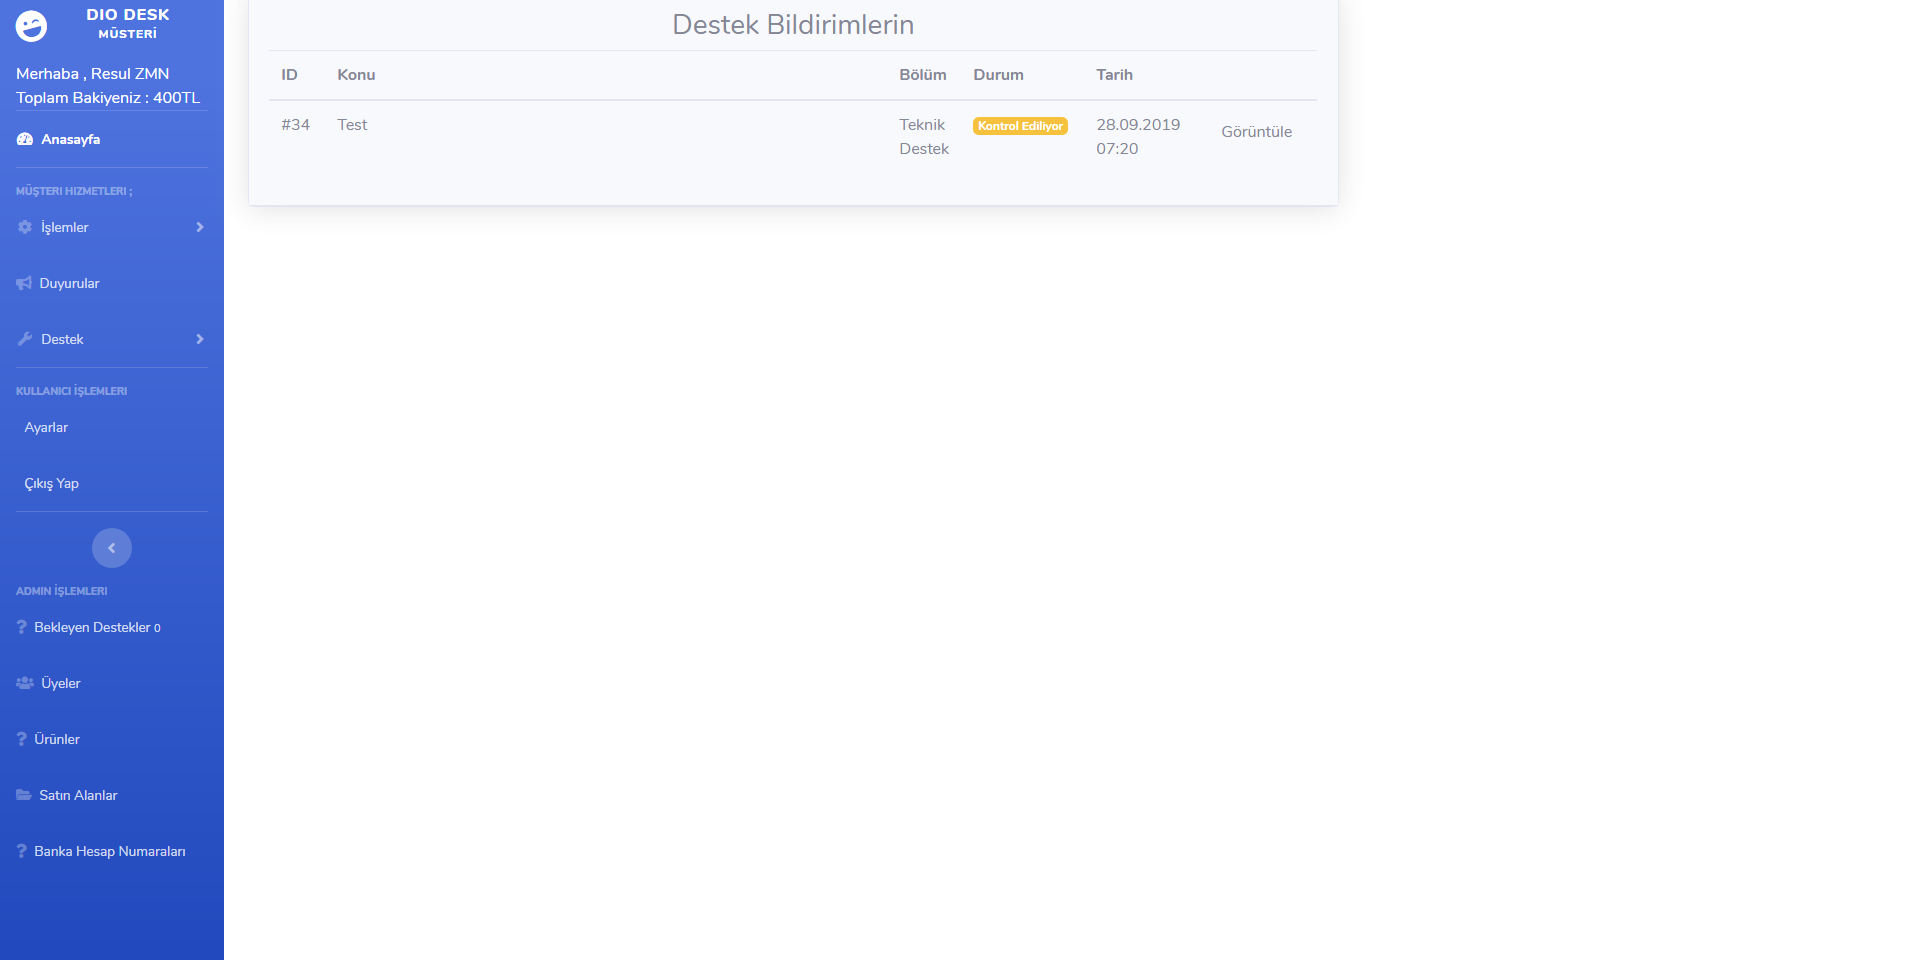The height and width of the screenshot is (960, 1918).
Task: Expand the İşlemler chevron arrow
Action: (x=200, y=227)
